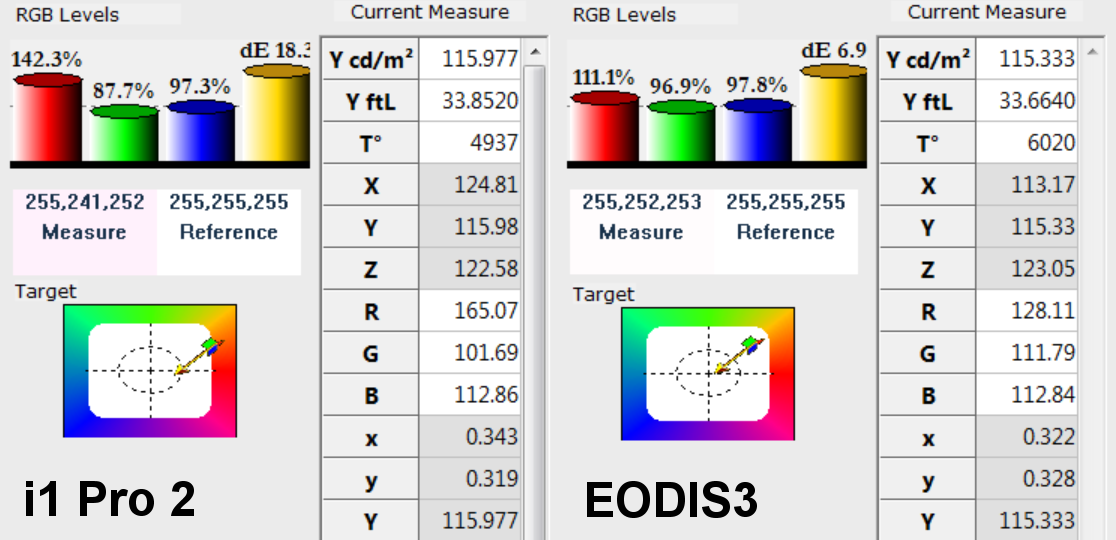This screenshot has height=540, width=1116.
Task: Select the 115.98 Y value
Action: [x=470, y=227]
